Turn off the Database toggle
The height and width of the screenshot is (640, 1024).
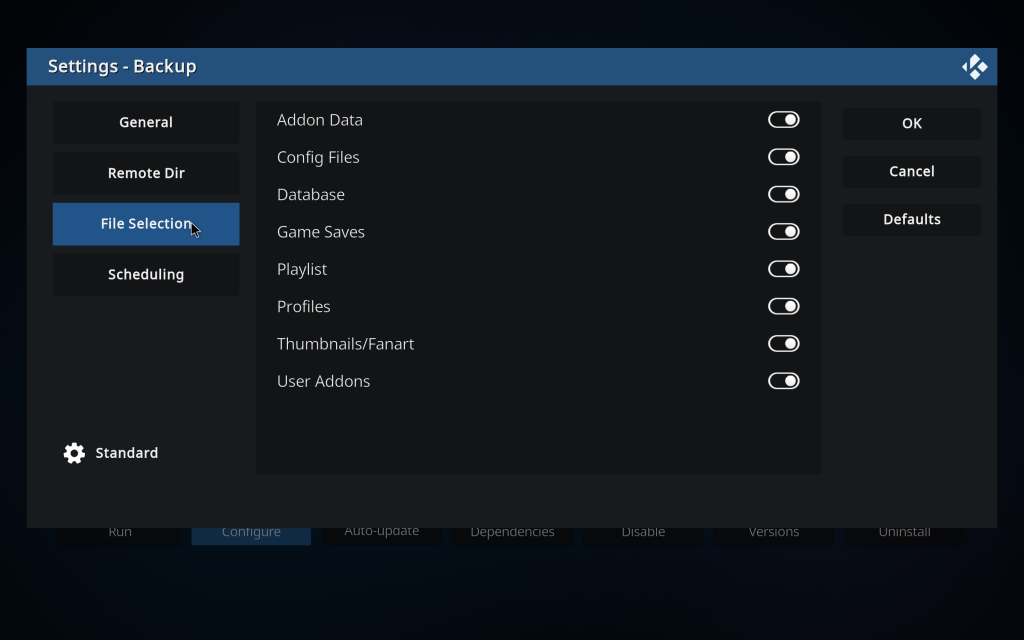tap(783, 194)
